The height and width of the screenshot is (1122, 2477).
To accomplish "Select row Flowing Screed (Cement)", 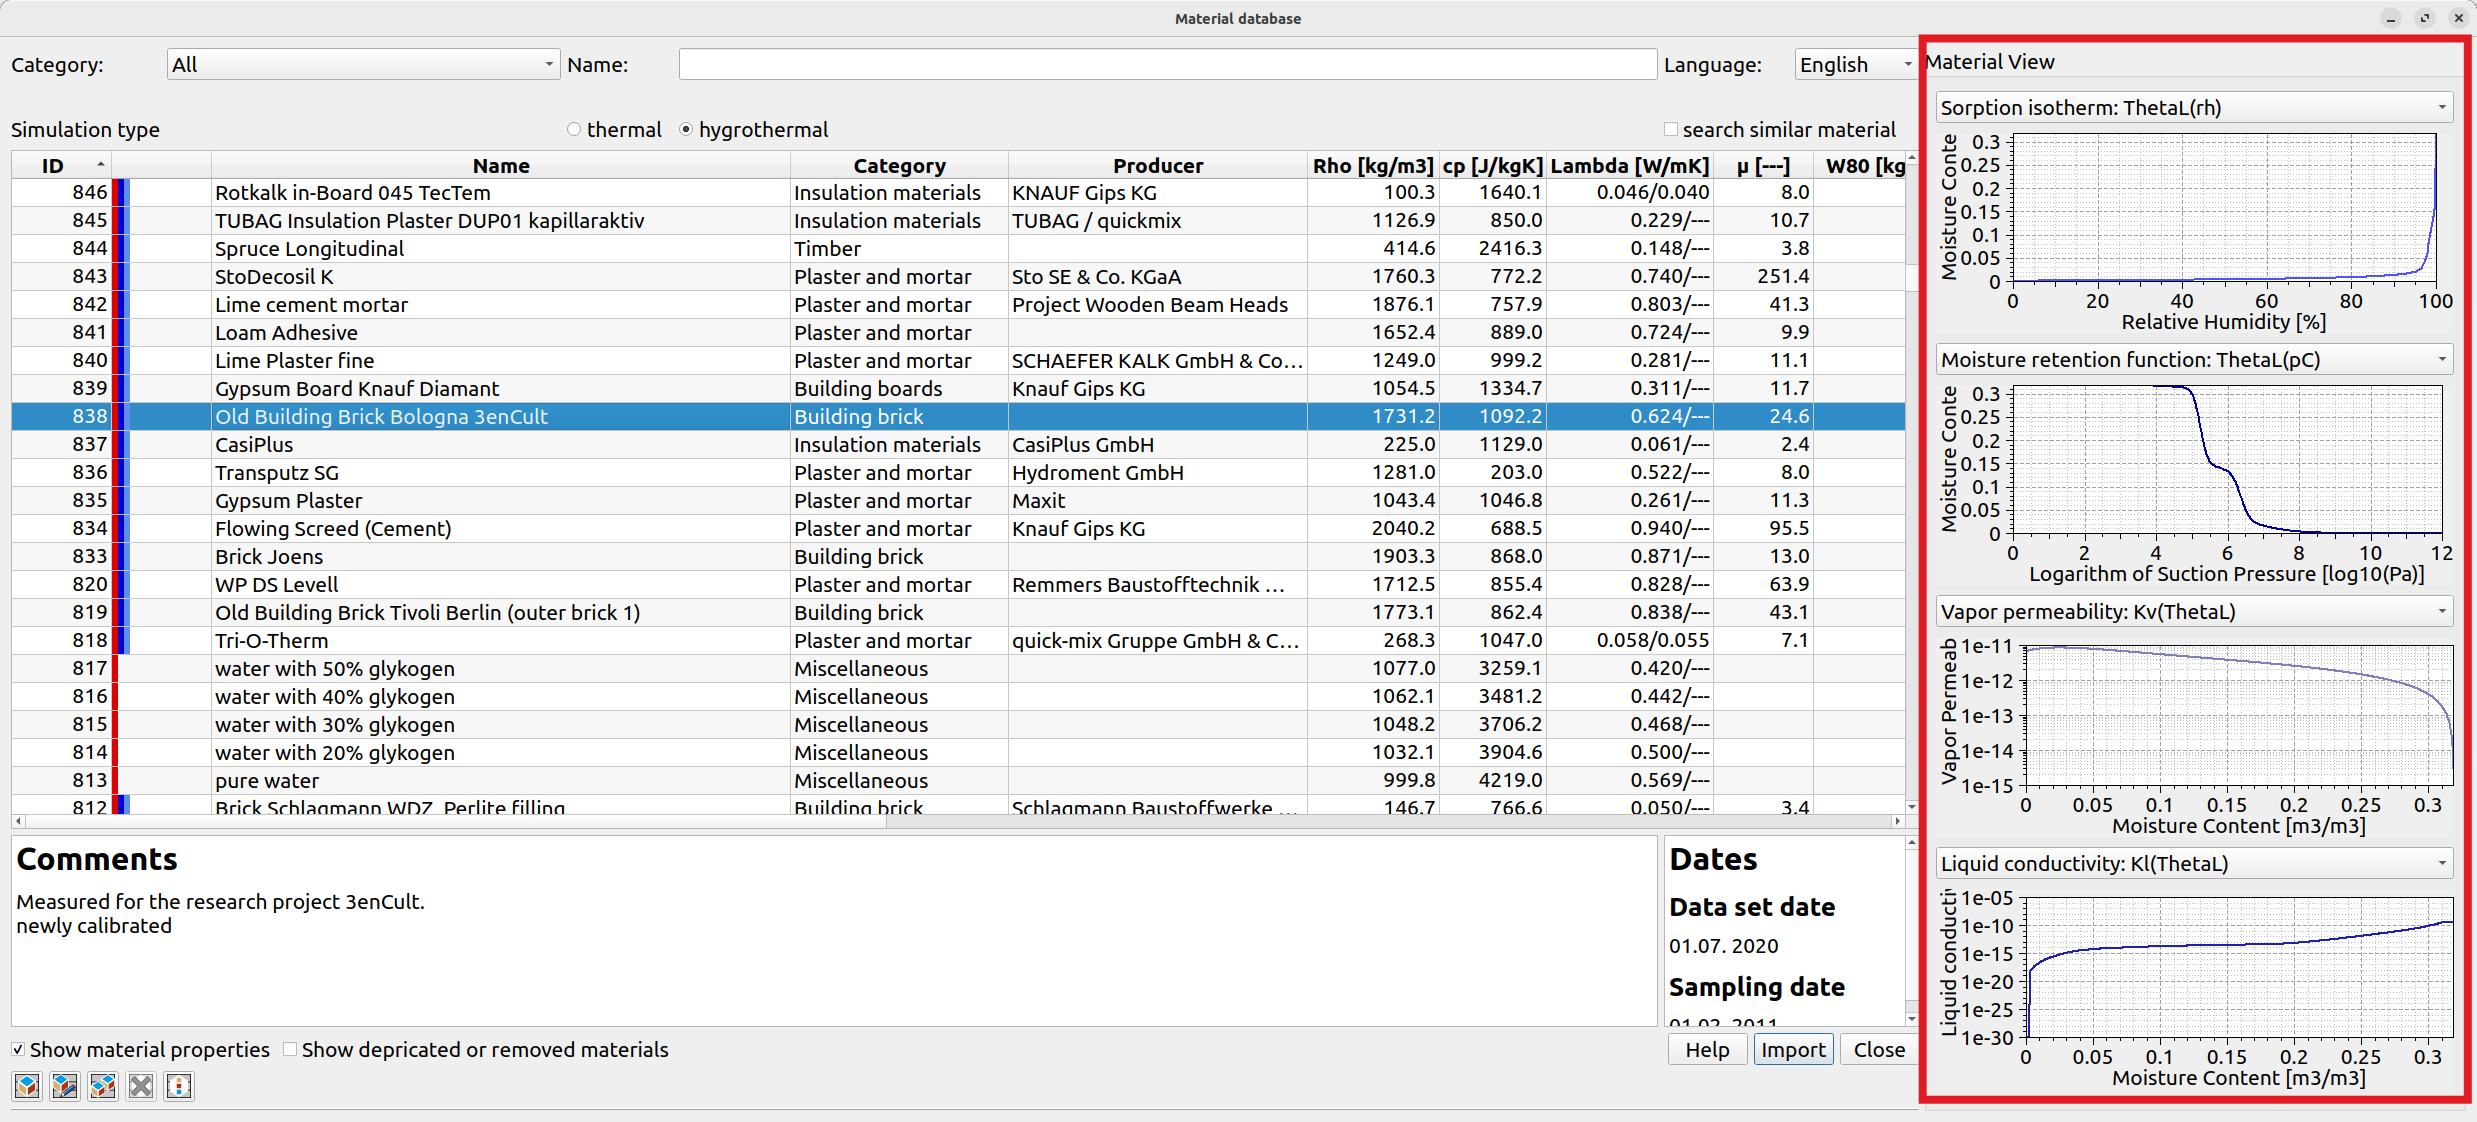I will point(958,528).
